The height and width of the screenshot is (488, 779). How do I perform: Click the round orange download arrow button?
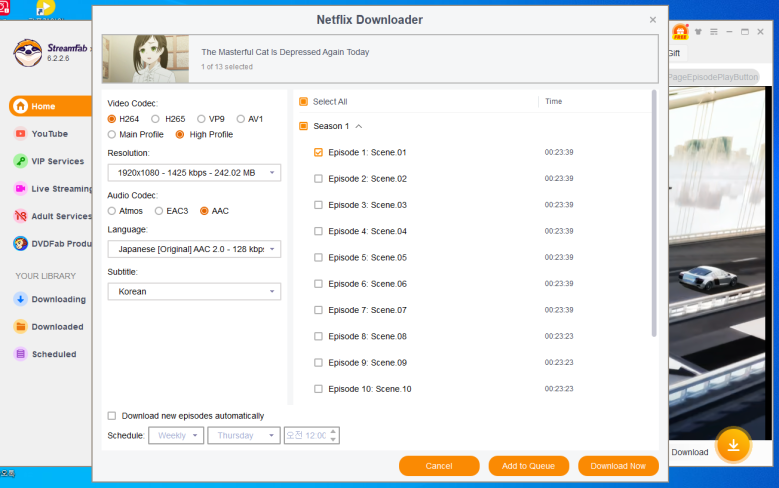[x=733, y=445]
